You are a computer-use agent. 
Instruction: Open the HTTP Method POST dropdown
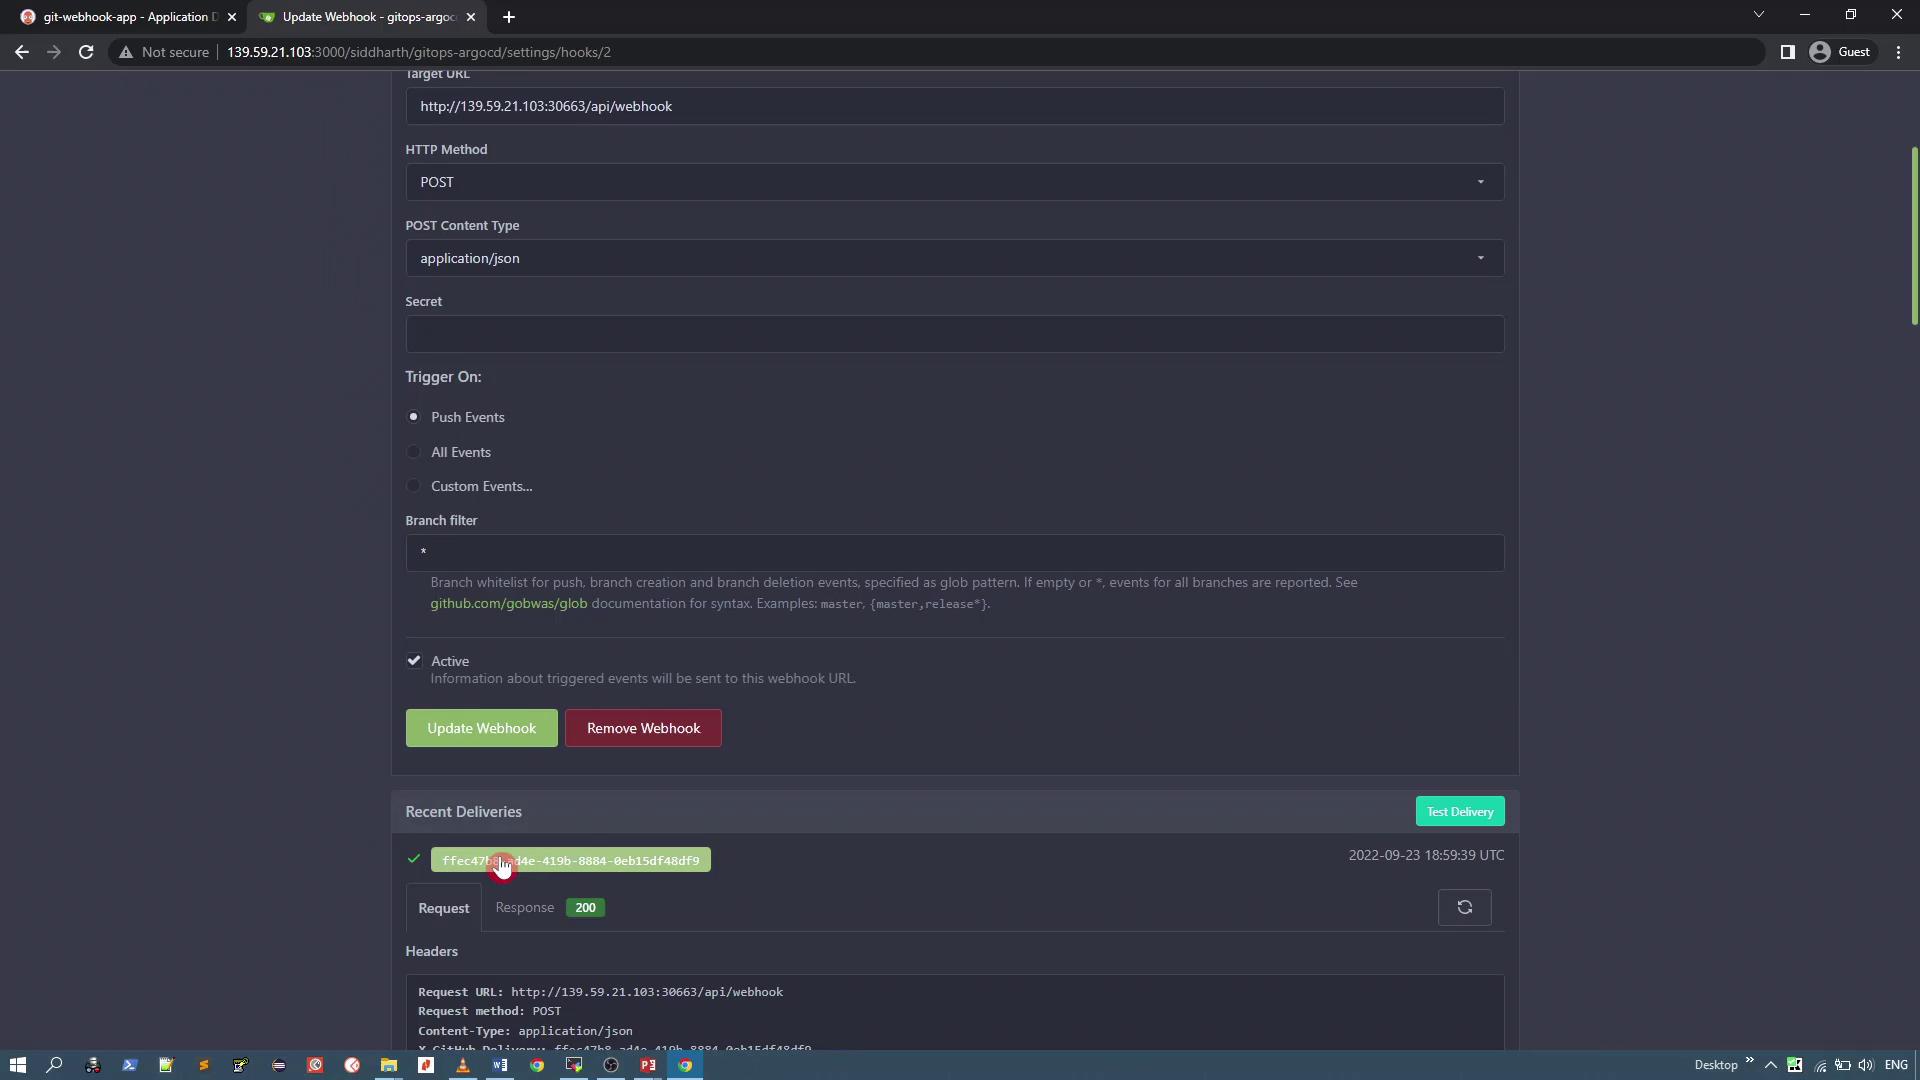coord(954,182)
